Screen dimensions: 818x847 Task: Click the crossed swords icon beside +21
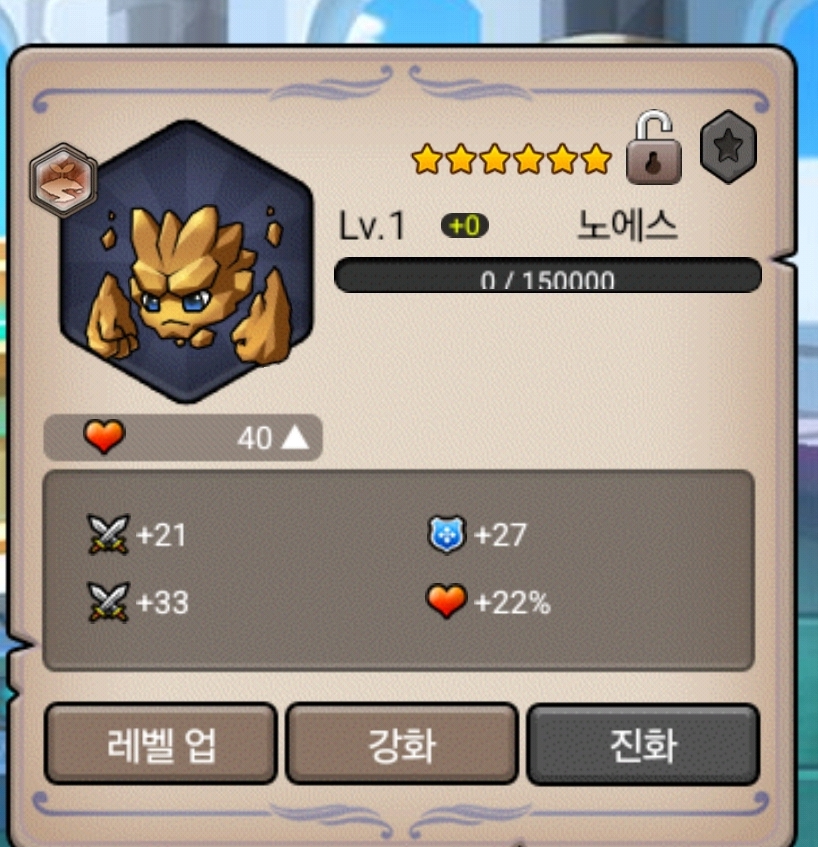[108, 534]
